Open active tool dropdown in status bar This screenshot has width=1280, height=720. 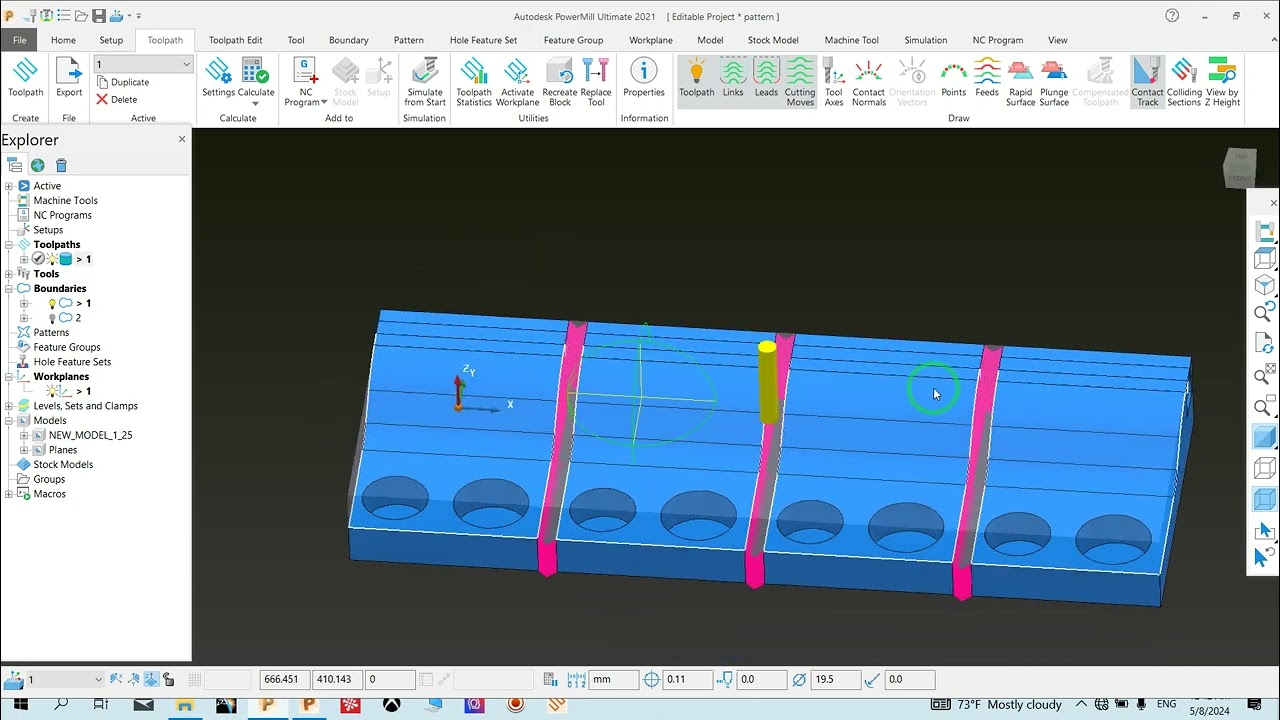(x=98, y=679)
